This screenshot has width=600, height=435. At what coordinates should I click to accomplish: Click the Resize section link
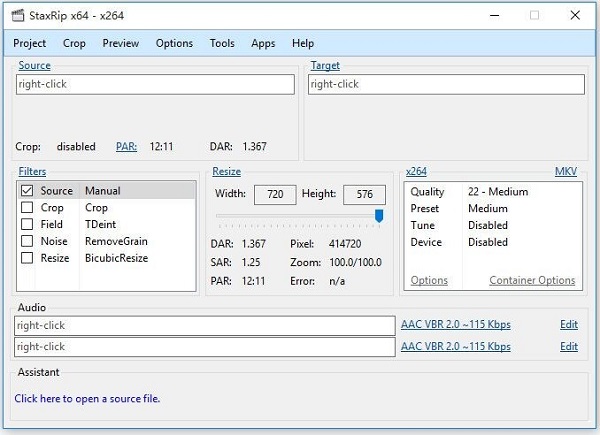(227, 171)
